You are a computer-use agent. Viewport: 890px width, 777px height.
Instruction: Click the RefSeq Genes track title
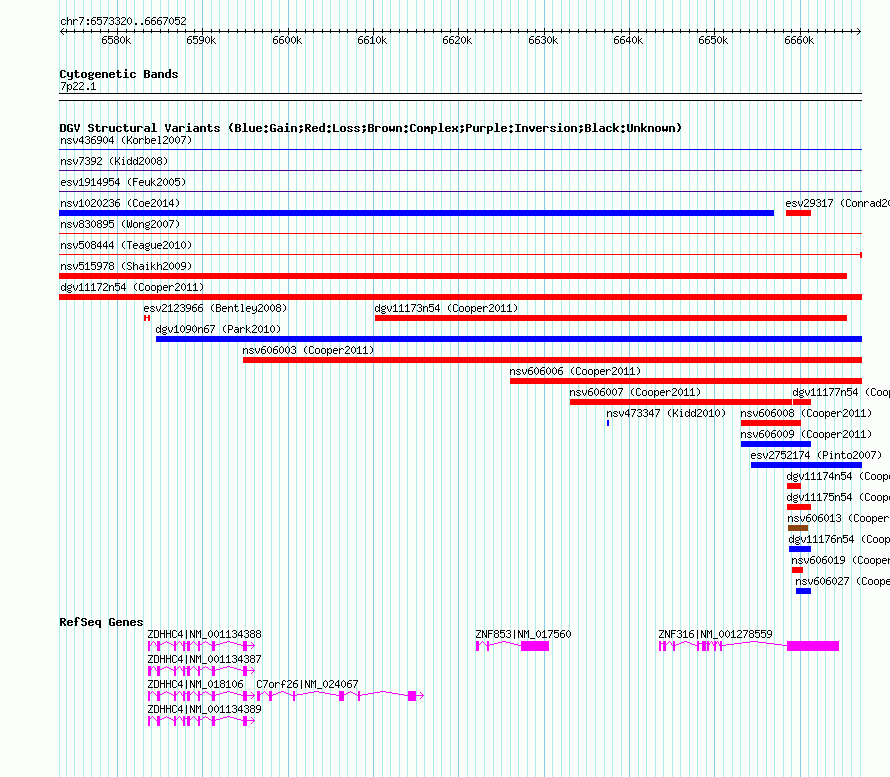point(101,622)
